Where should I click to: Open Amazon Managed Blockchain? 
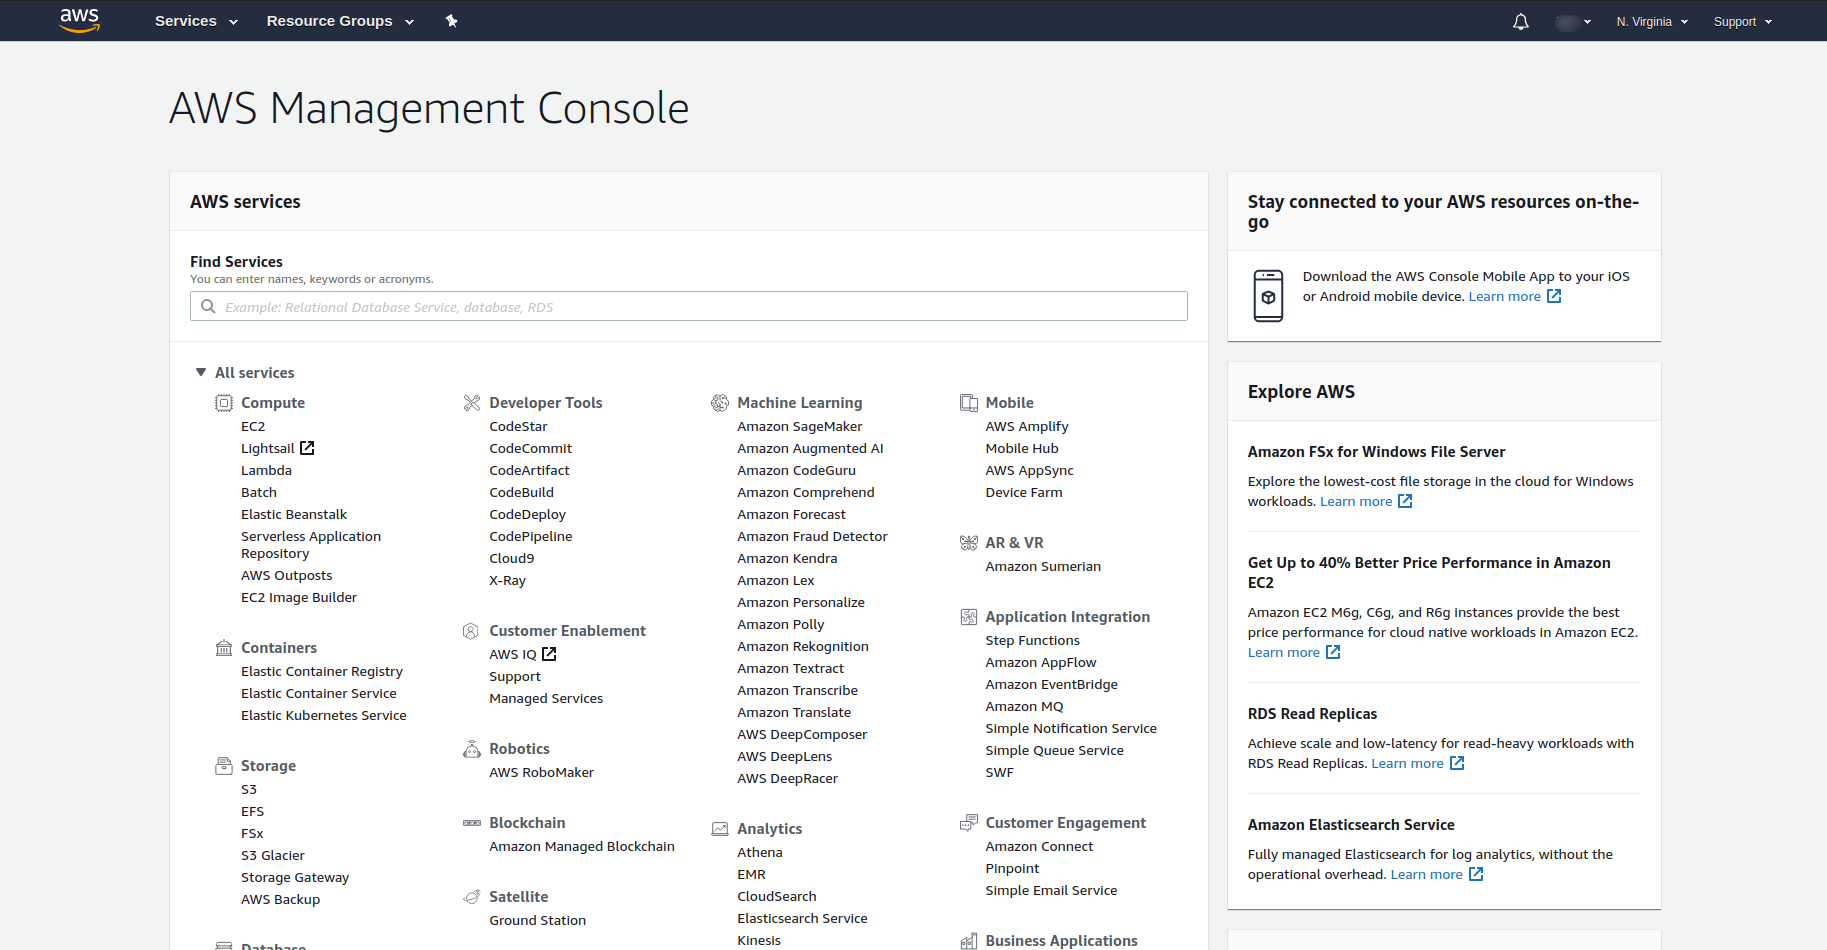[582, 847]
